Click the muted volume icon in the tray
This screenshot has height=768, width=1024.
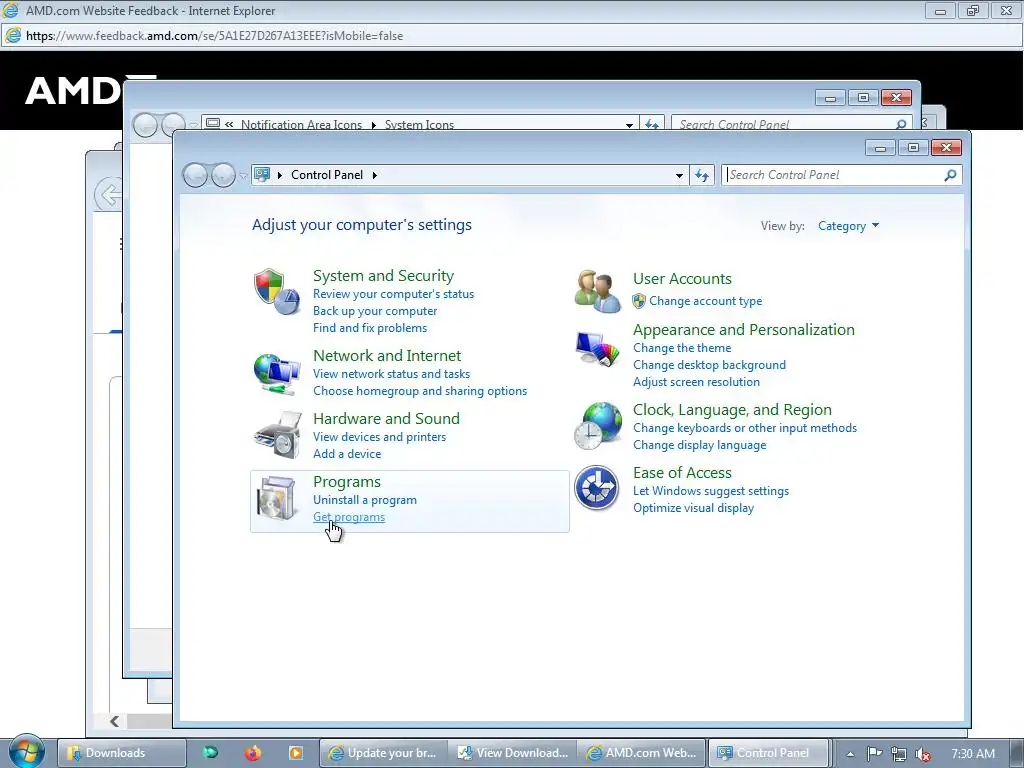point(923,754)
